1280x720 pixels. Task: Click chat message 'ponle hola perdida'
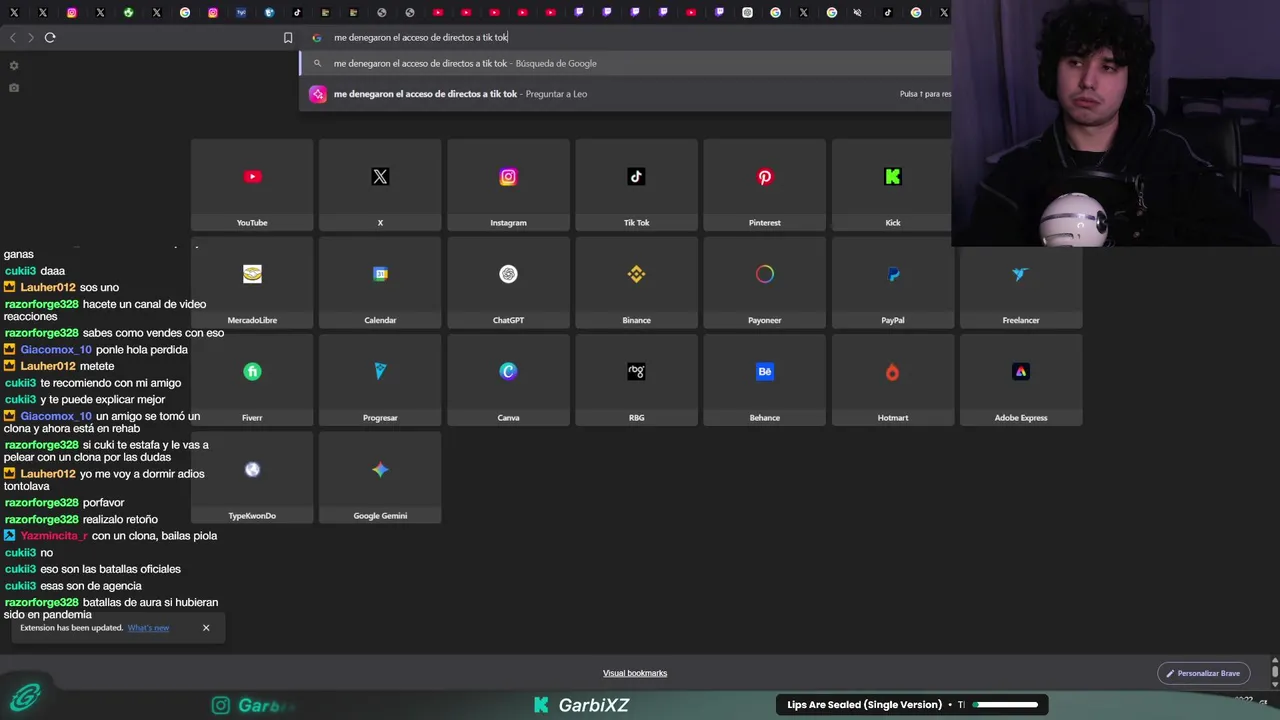(x=142, y=350)
